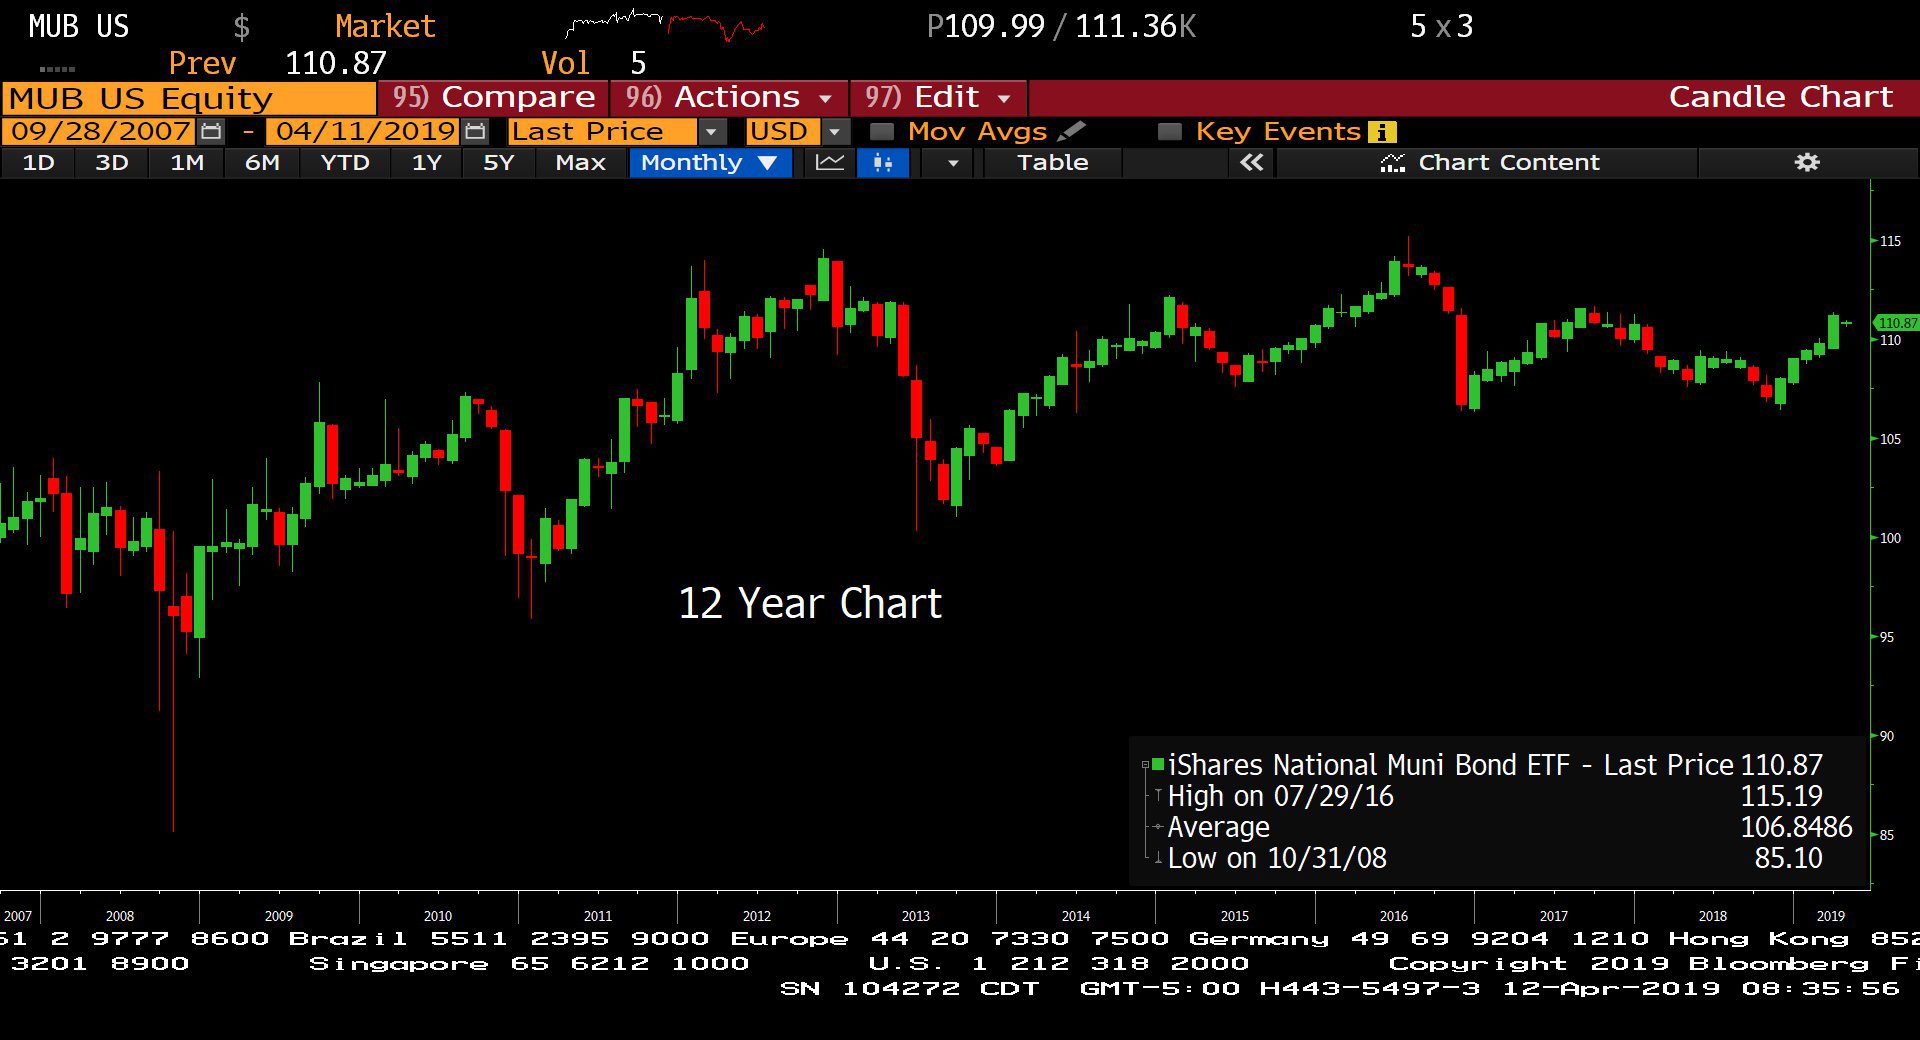Select the 6M range tab

(262, 162)
